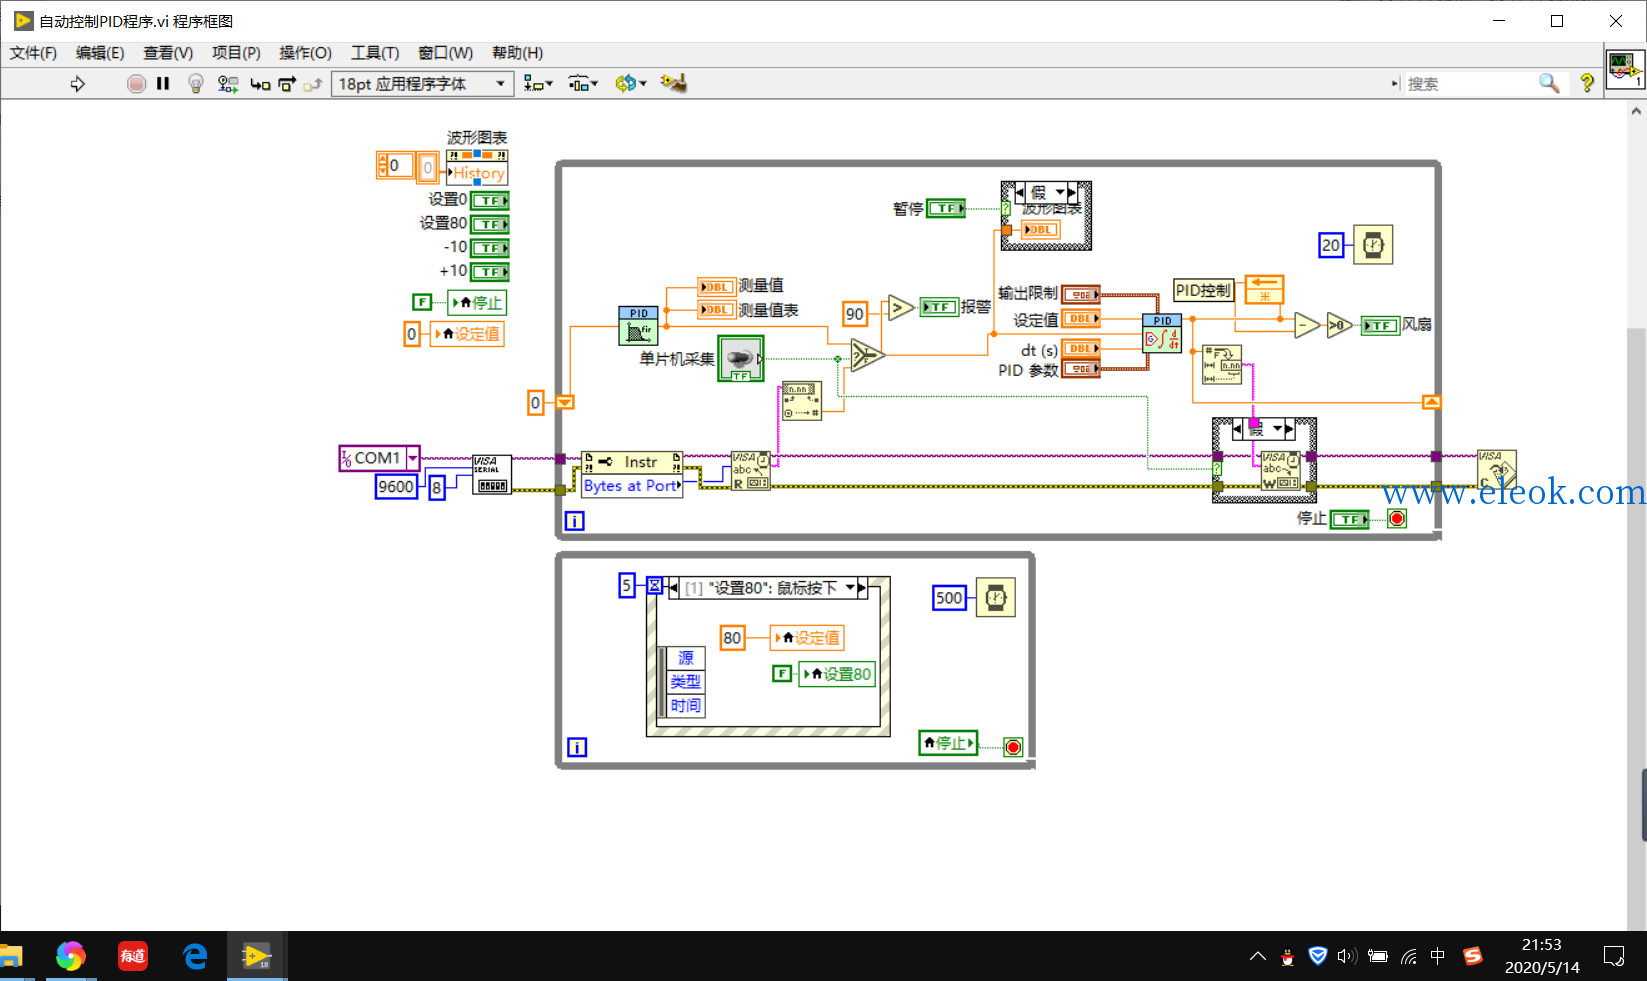Click the 风扇 boolean indicator terminal
1647x981 pixels.
coord(1380,325)
